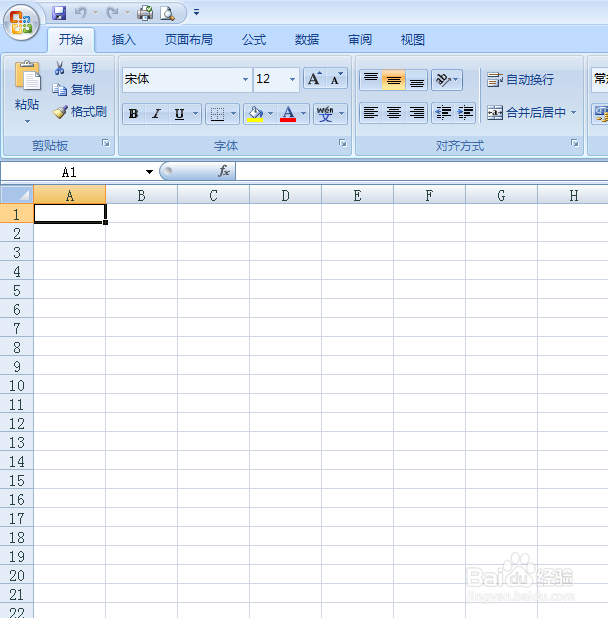Click the fx insert function icon
This screenshot has width=608, height=618.
pos(224,171)
